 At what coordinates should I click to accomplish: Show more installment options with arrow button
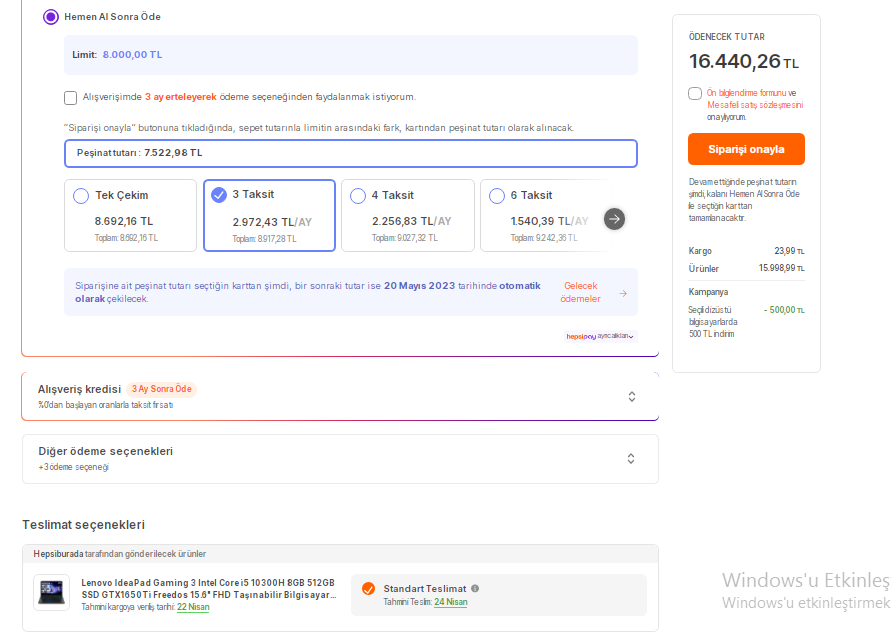pyautogui.click(x=614, y=219)
